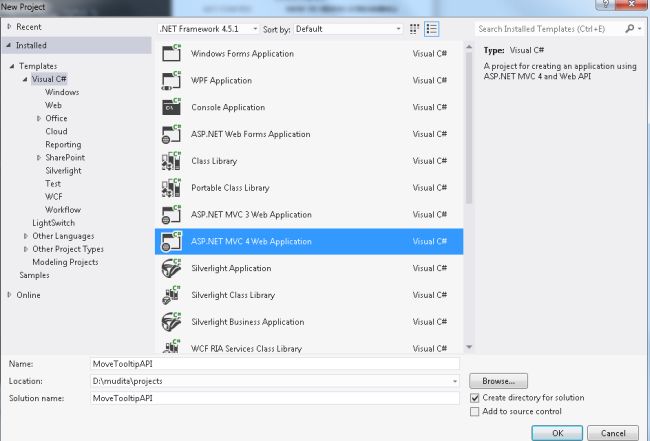This screenshot has width=650, height=441.
Task: Select the LightSwitch node in tree
Action: (53, 223)
